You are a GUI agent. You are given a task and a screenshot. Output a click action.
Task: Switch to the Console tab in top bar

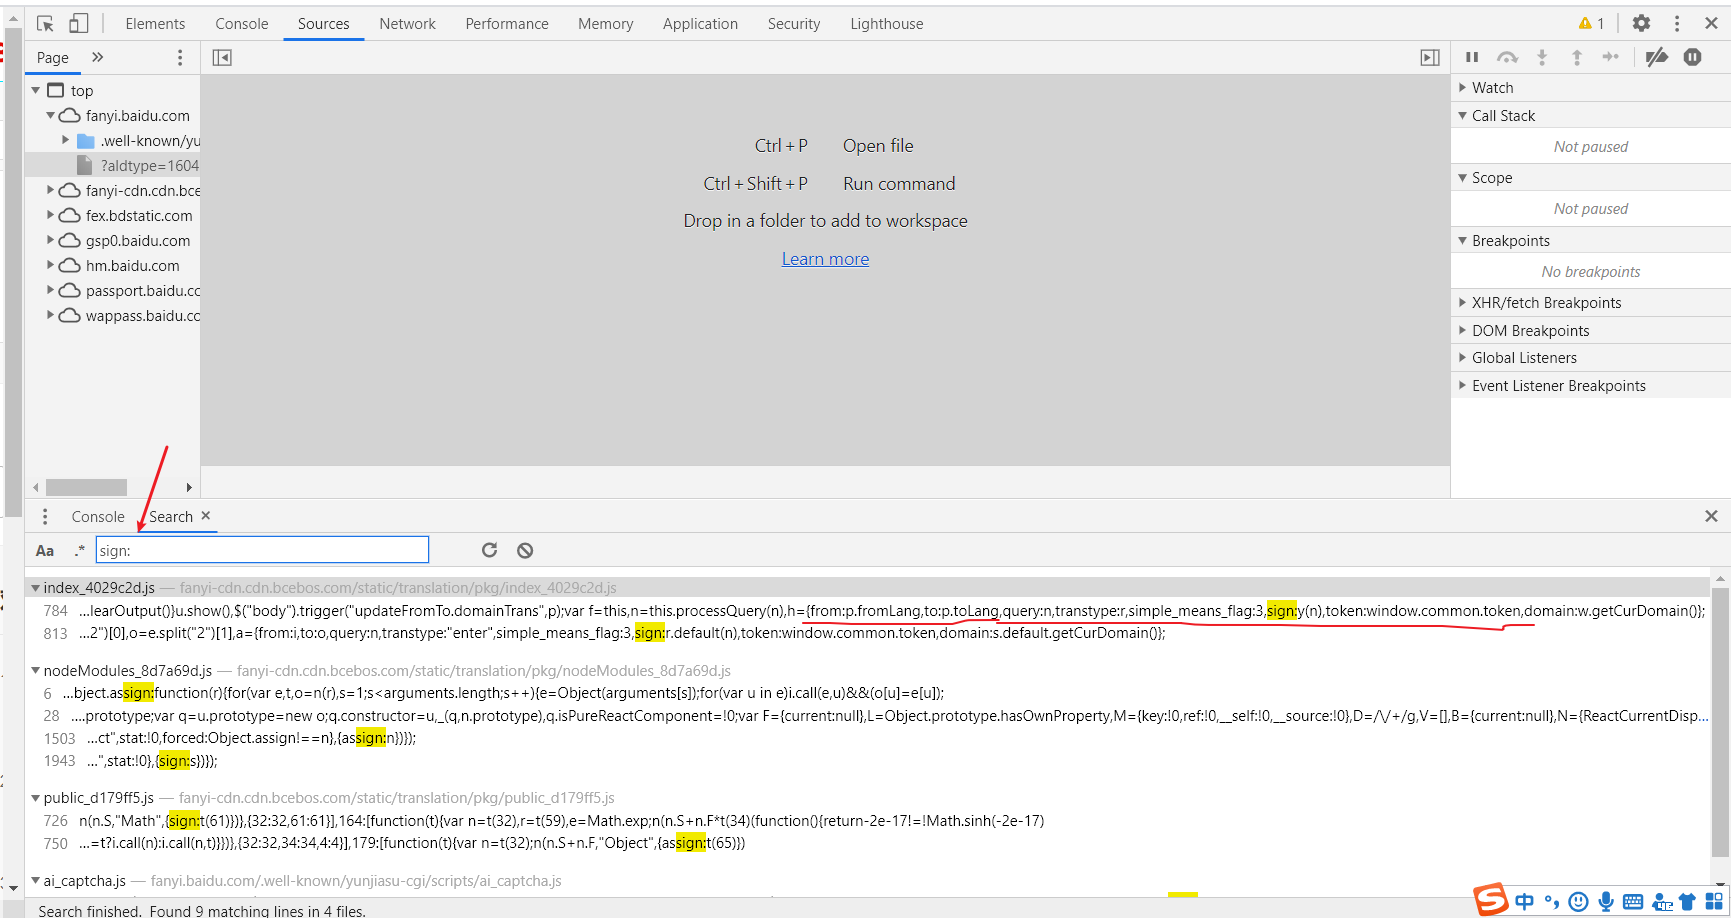(242, 24)
